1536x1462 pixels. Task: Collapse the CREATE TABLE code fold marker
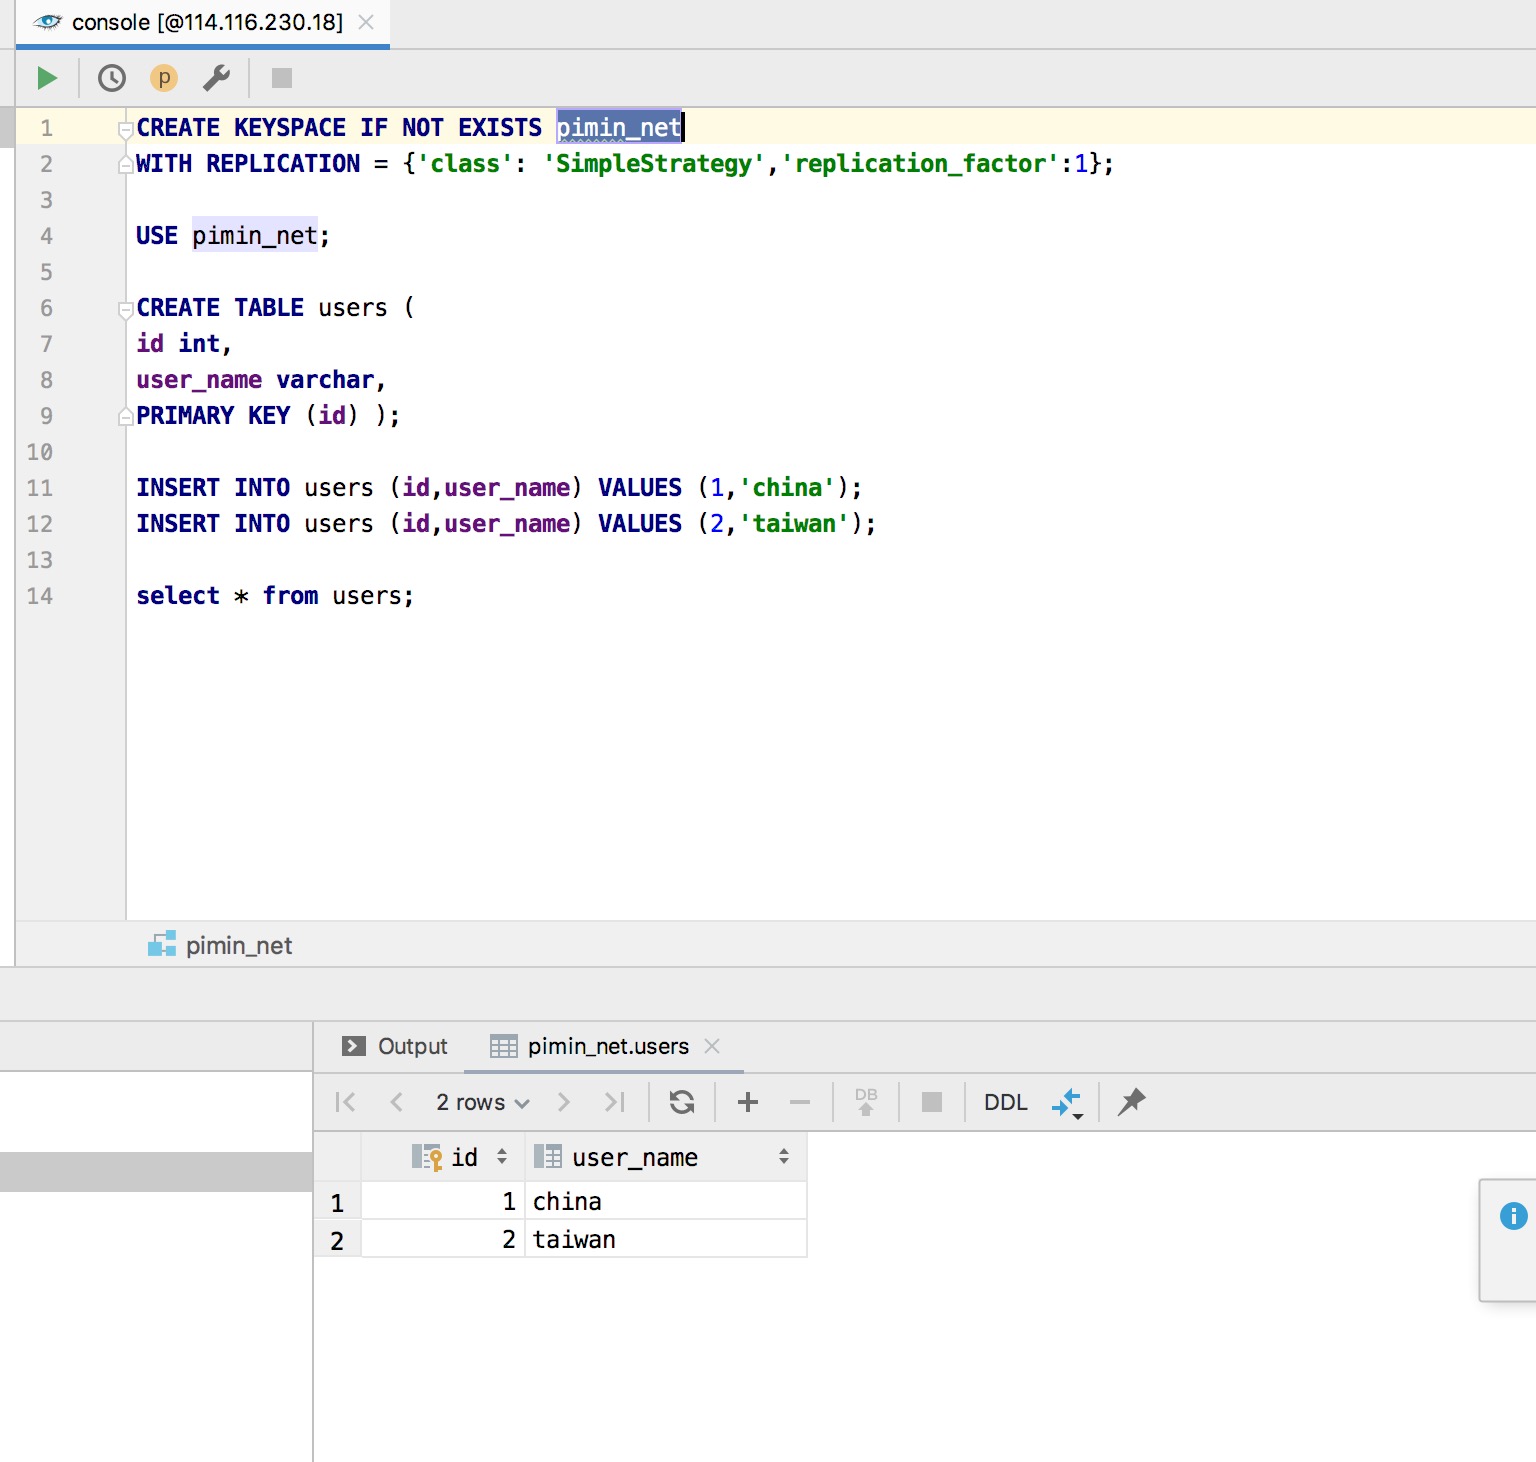pos(126,309)
